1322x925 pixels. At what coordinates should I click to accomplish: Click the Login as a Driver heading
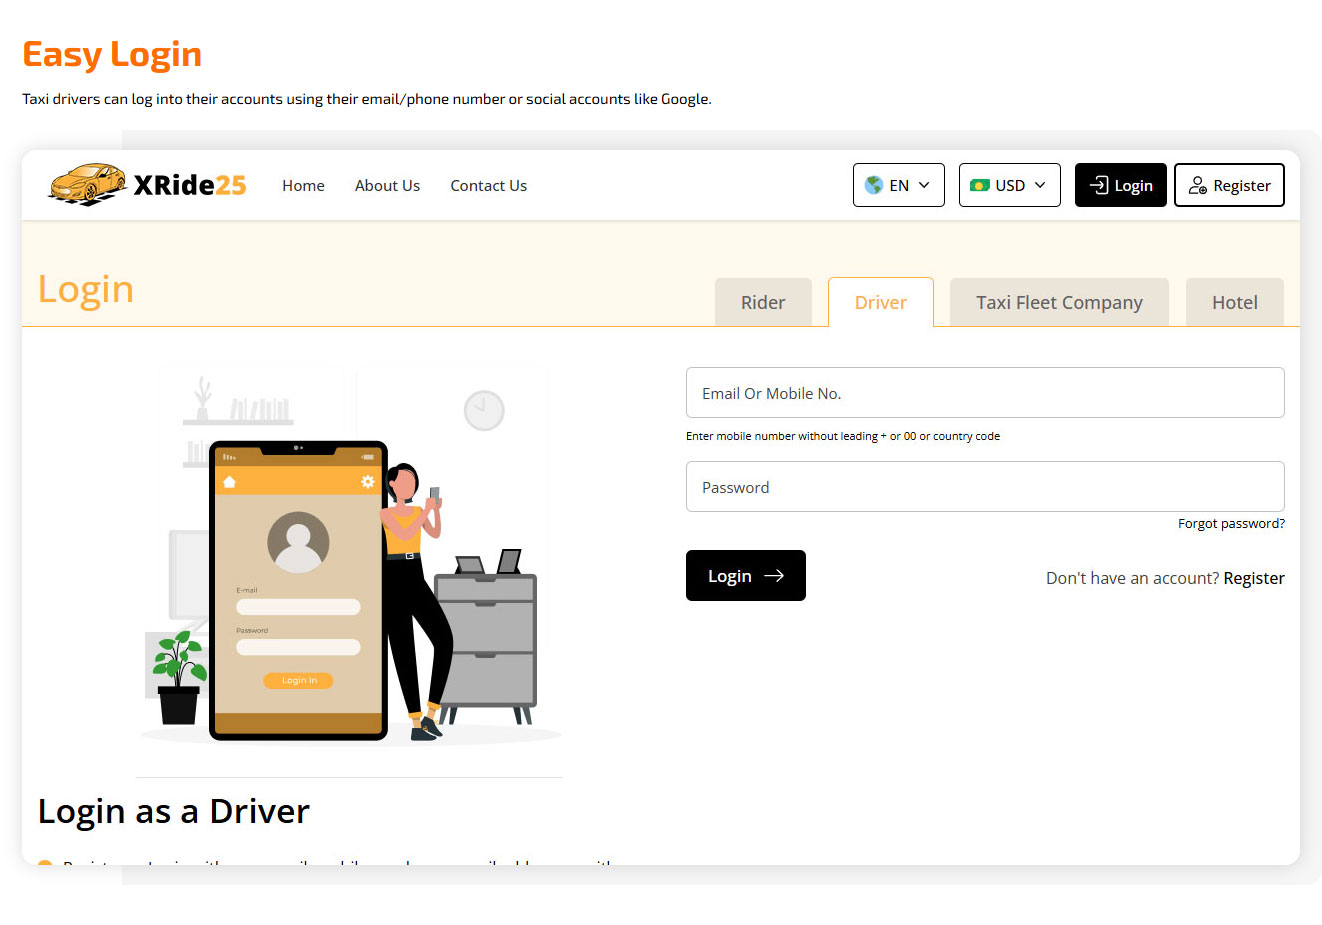click(174, 811)
